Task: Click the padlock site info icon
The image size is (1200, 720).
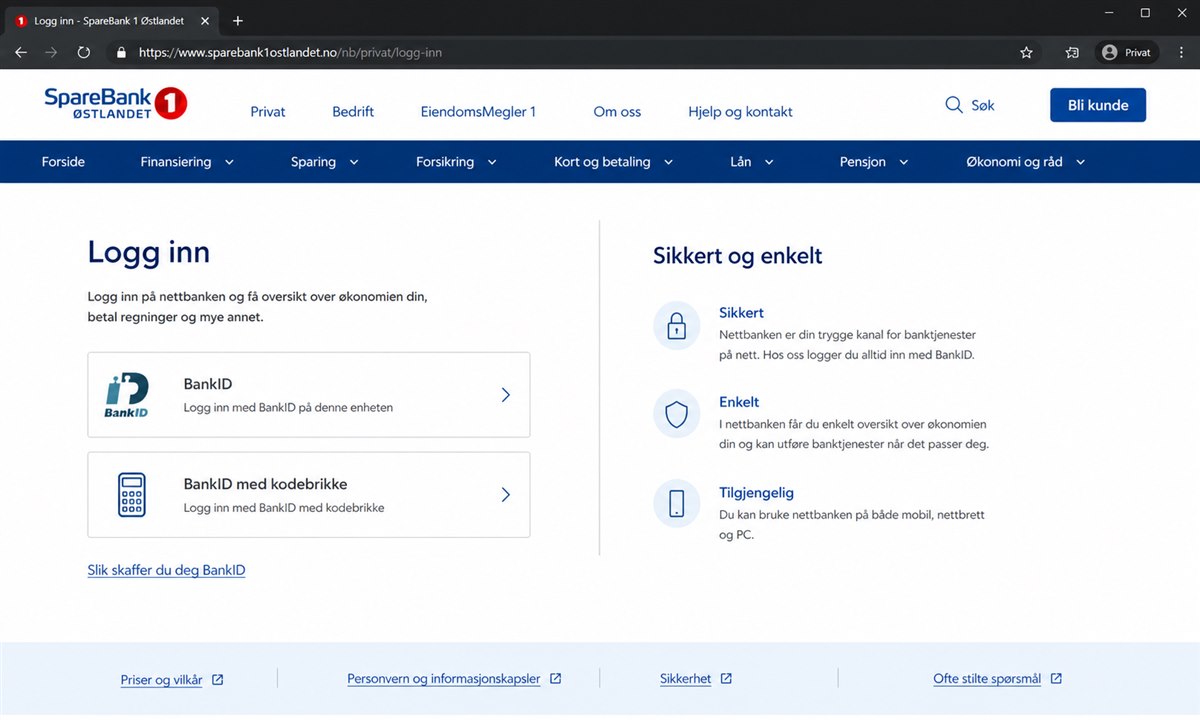Action: point(121,53)
